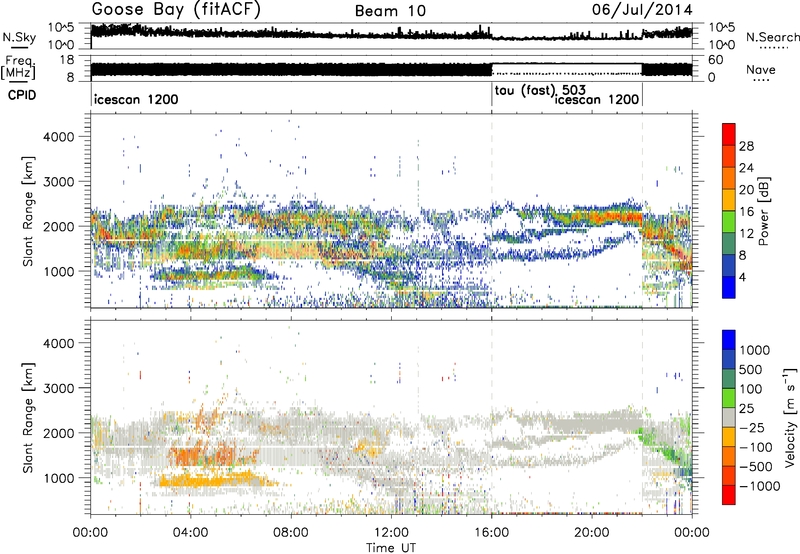Select the '-25' tick on Velocity colorbar

click(x=752, y=427)
